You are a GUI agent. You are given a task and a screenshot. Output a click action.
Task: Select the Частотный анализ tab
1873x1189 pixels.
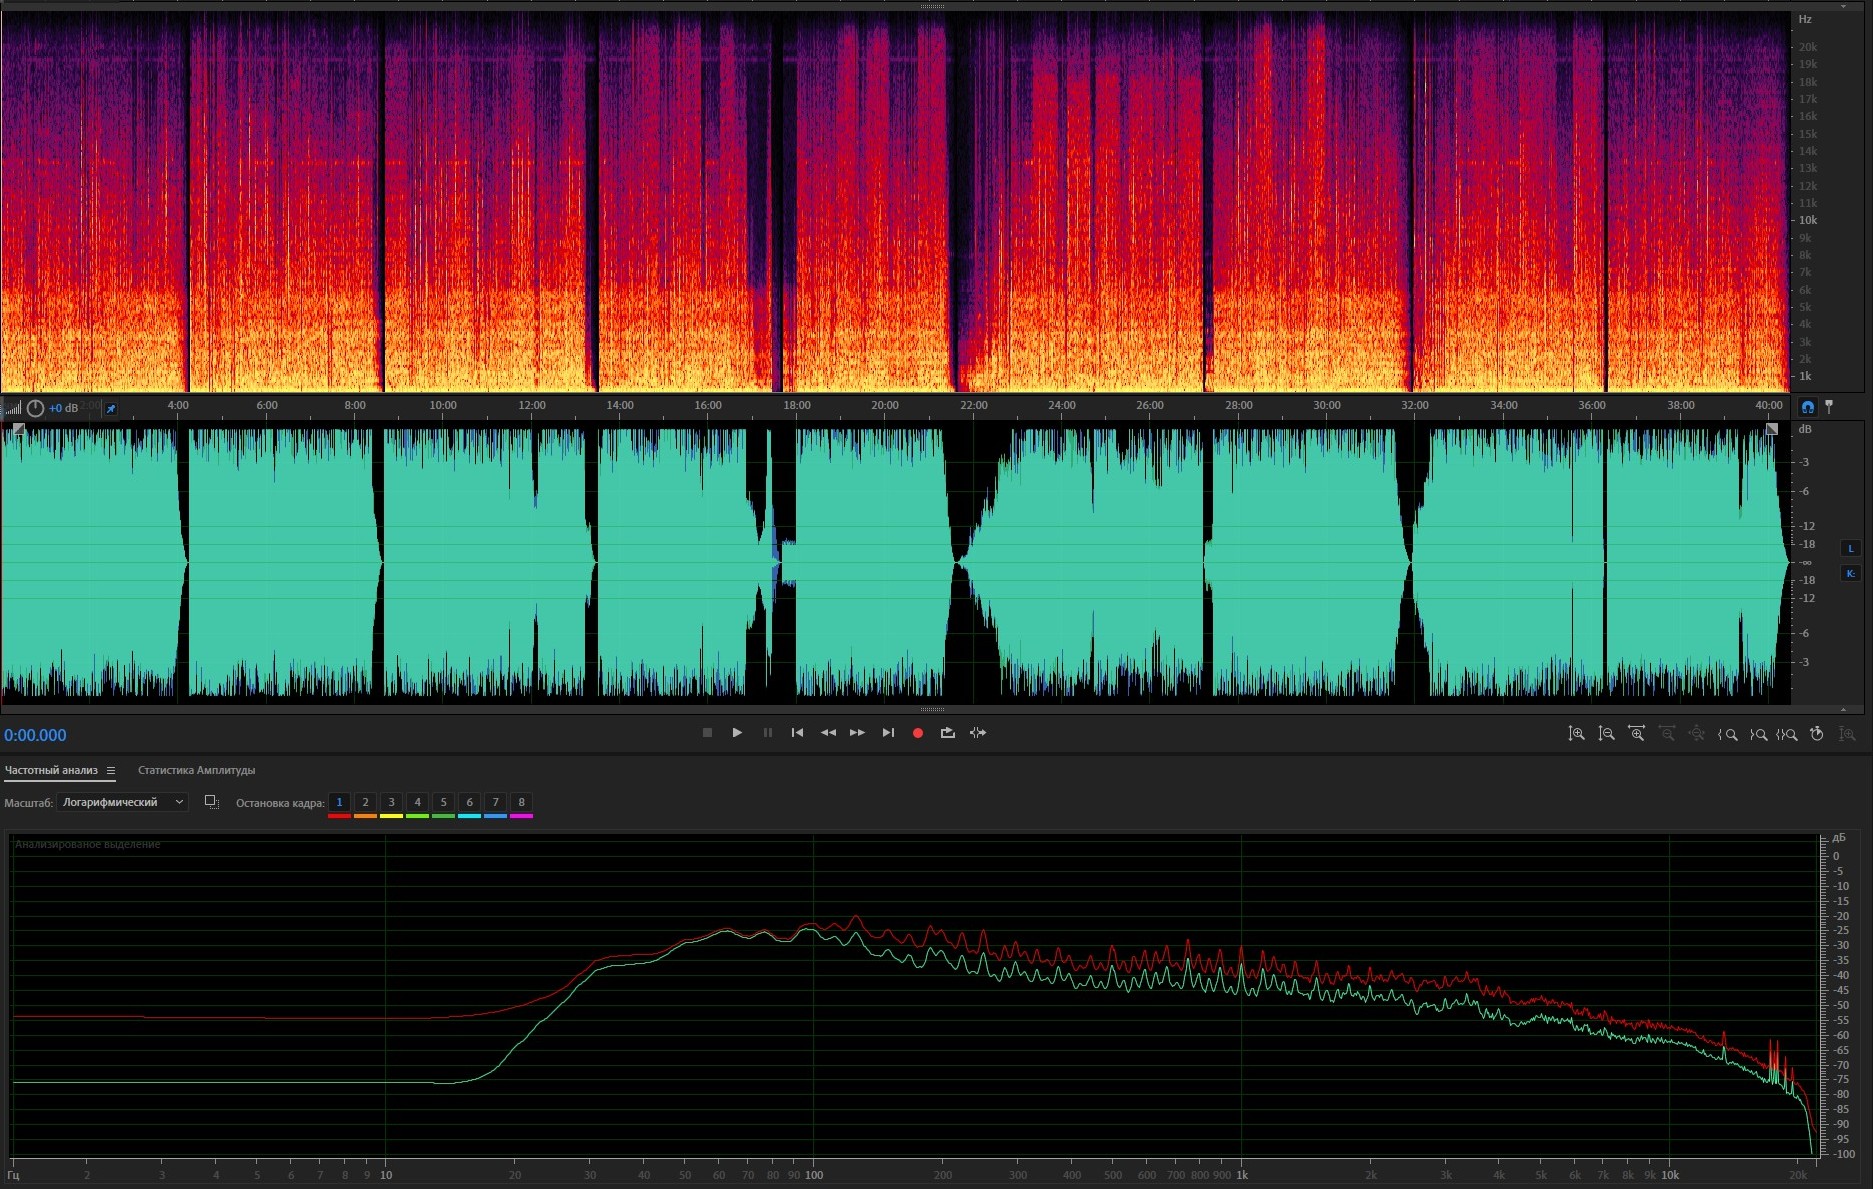tap(51, 770)
